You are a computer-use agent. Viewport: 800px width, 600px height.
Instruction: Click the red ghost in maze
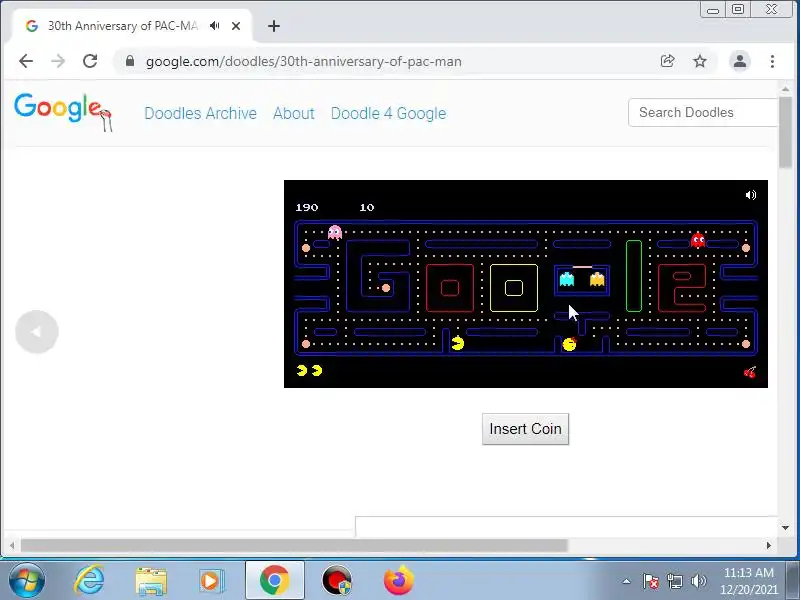(x=698, y=240)
